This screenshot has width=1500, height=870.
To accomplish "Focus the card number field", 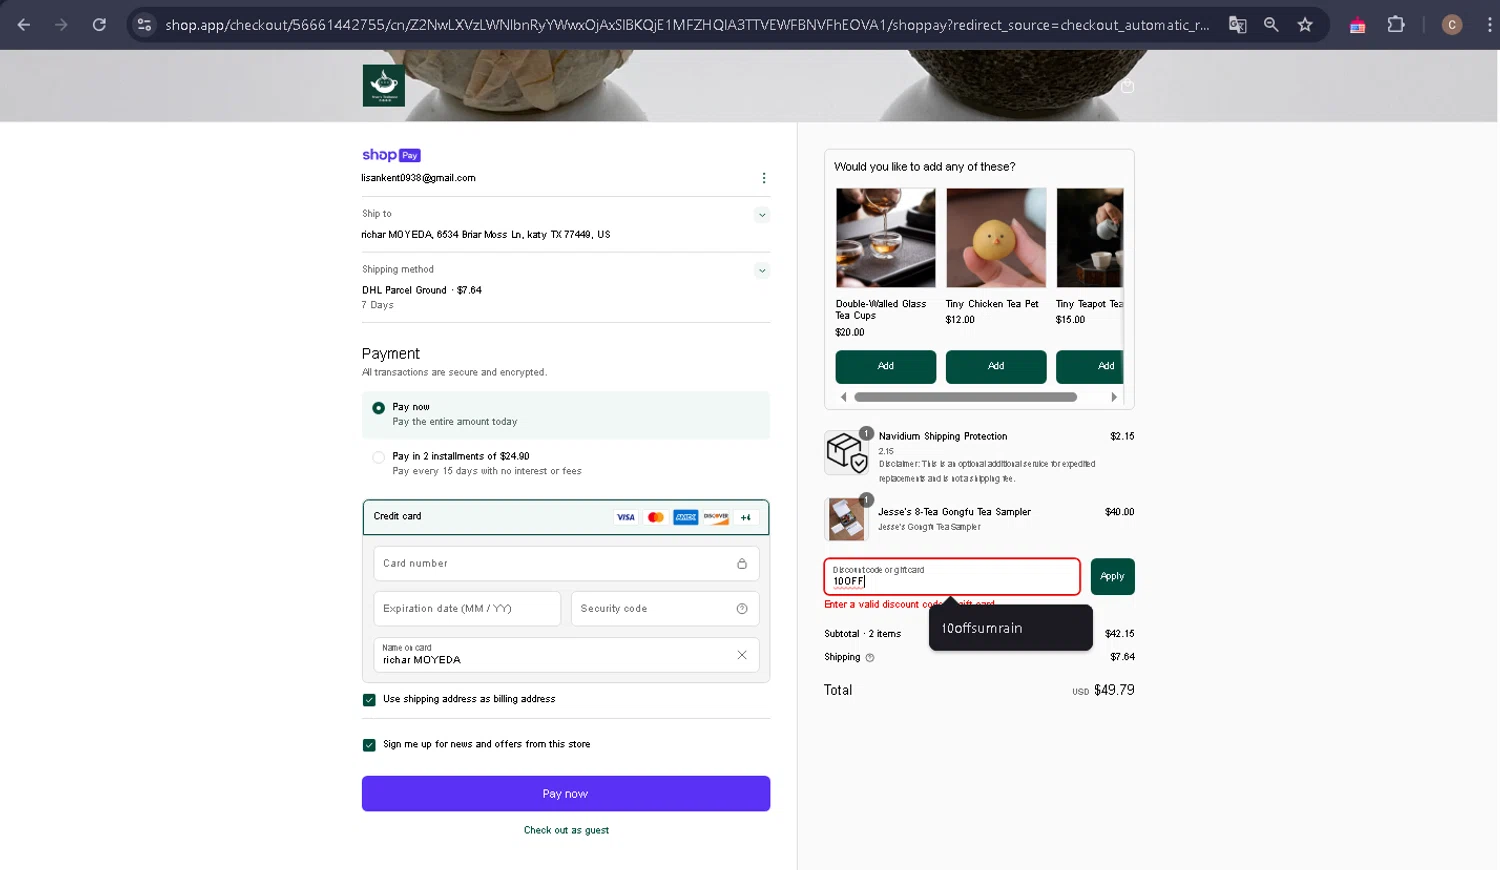I will pyautogui.click(x=566, y=564).
